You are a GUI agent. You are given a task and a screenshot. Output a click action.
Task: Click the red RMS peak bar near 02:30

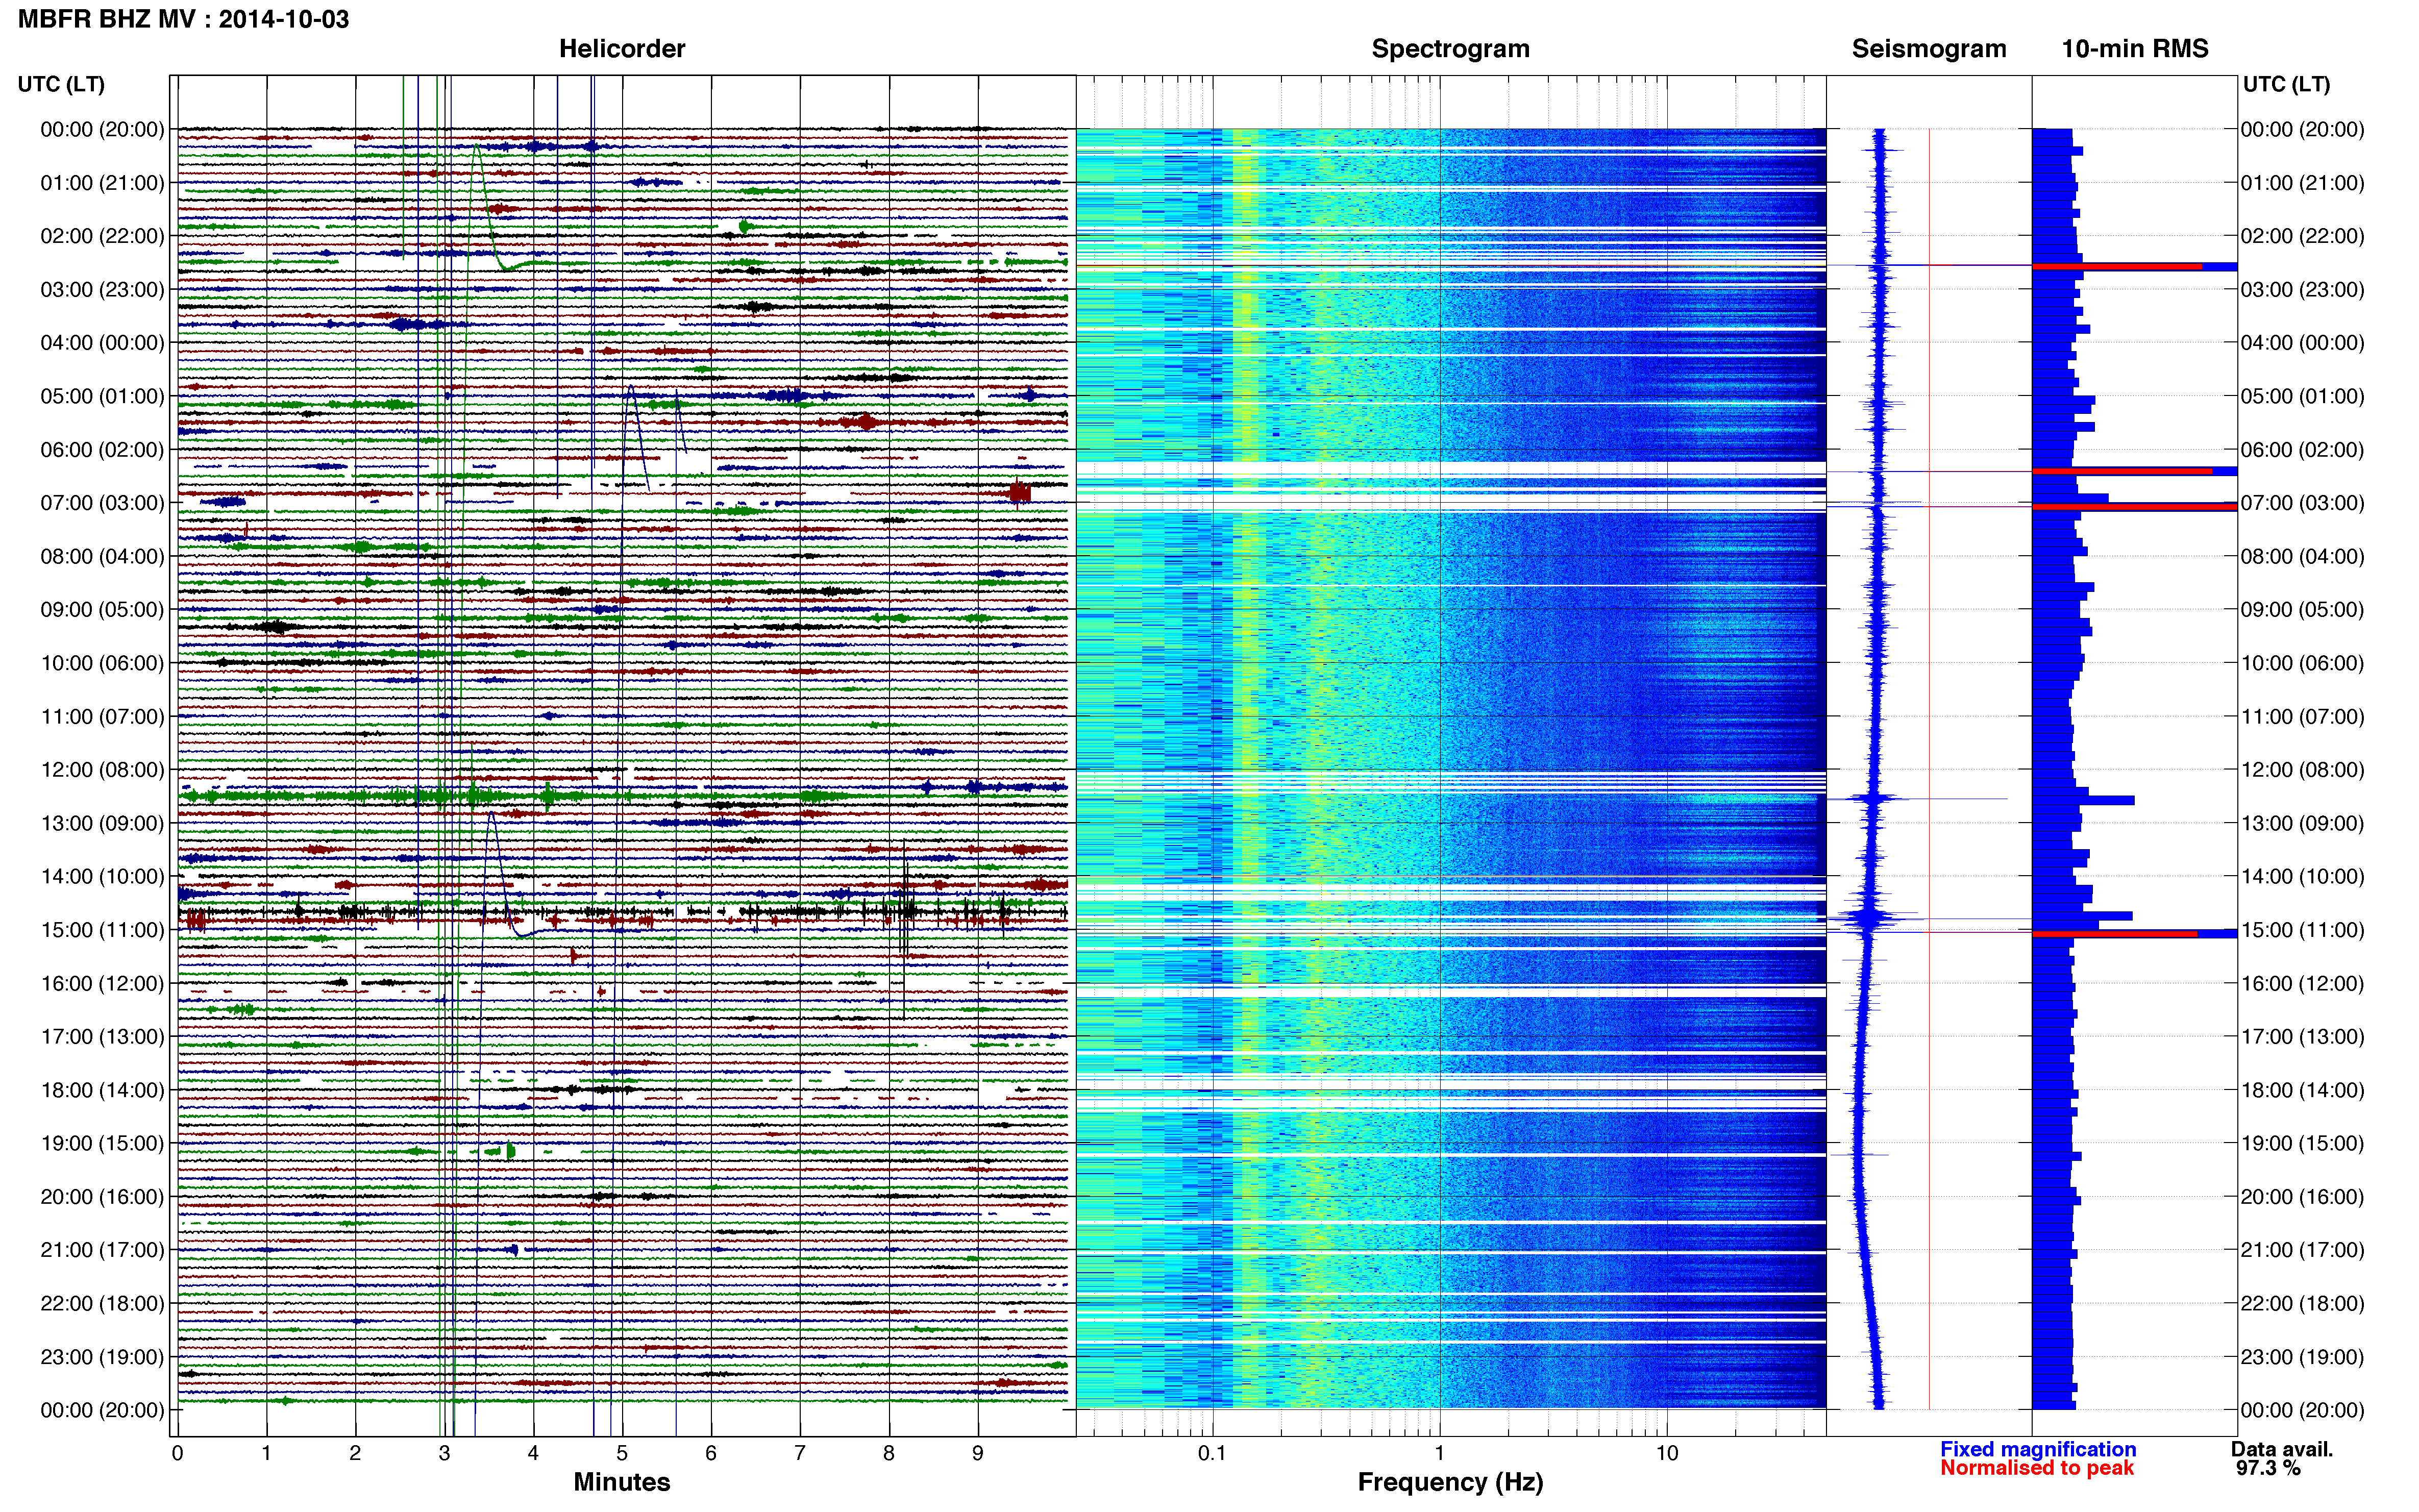click(x=2116, y=267)
